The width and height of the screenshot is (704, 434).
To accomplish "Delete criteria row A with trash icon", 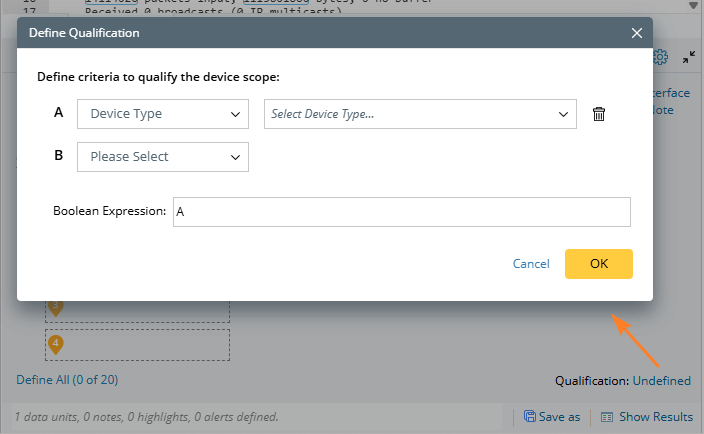I will (x=599, y=114).
